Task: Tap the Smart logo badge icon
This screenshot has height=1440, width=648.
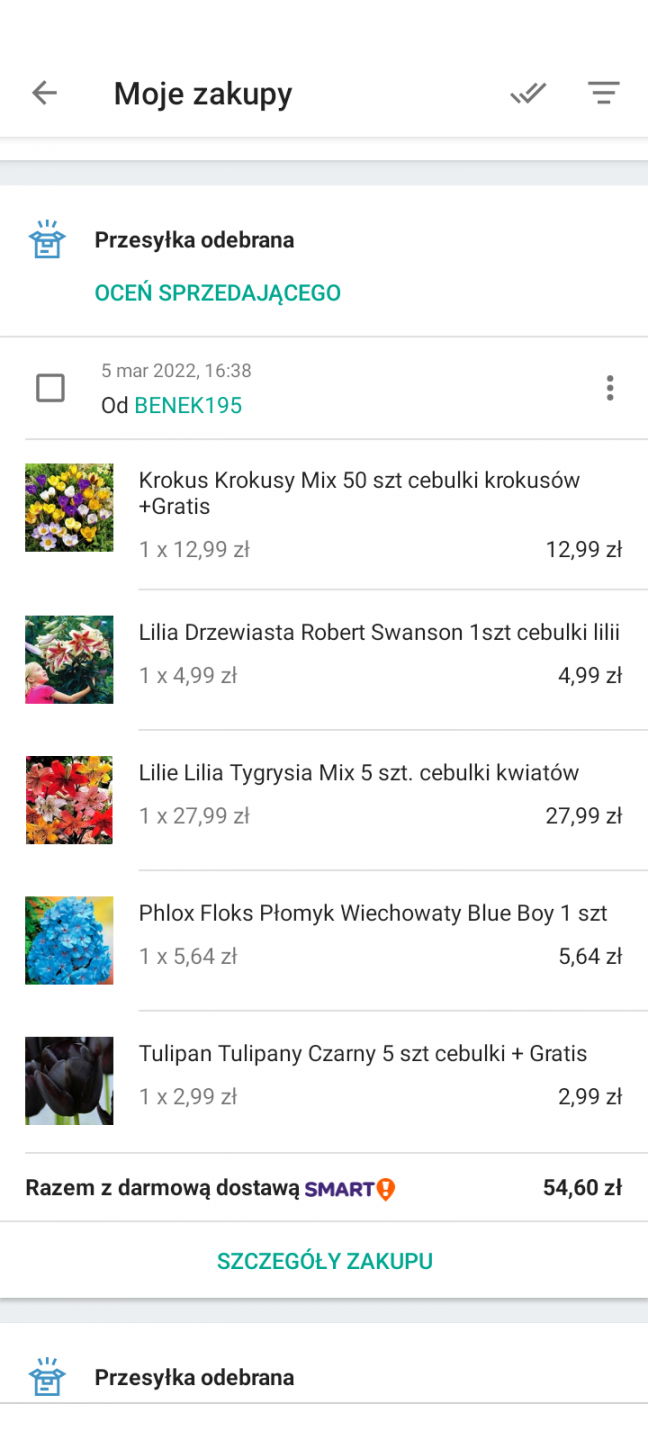Action: [351, 1189]
